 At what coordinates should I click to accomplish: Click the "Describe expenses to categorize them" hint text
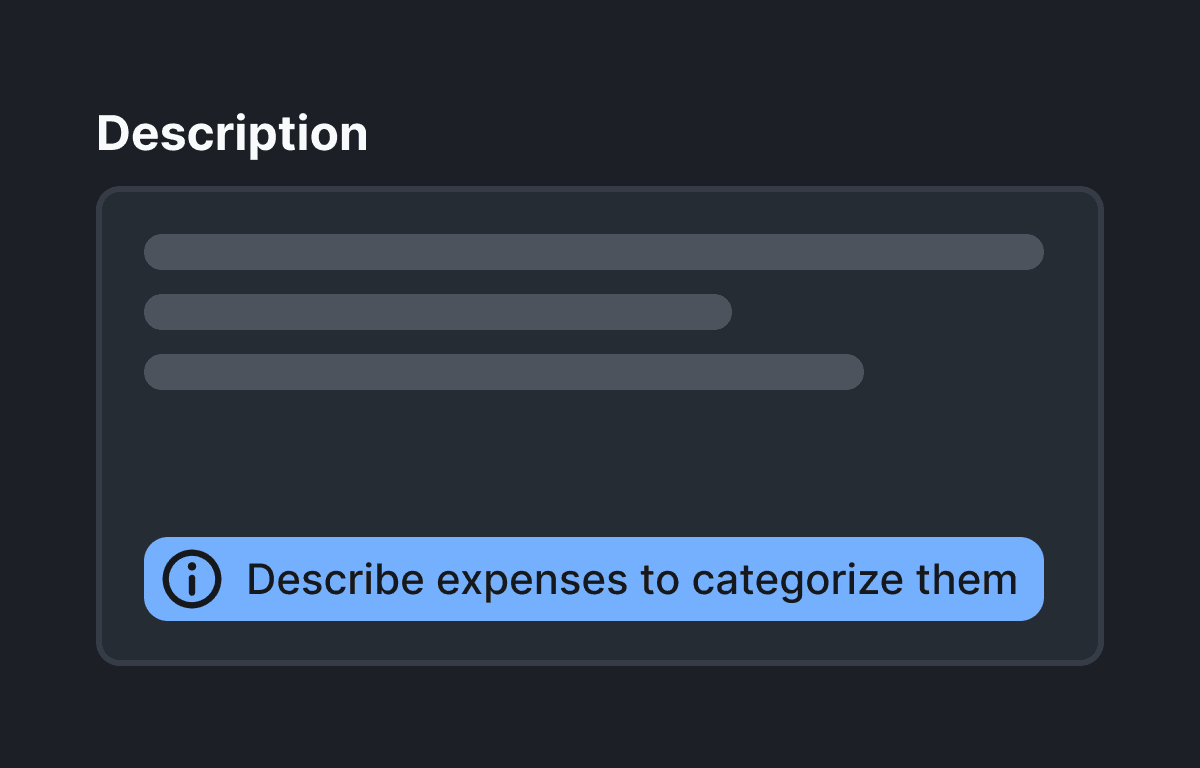click(x=631, y=580)
